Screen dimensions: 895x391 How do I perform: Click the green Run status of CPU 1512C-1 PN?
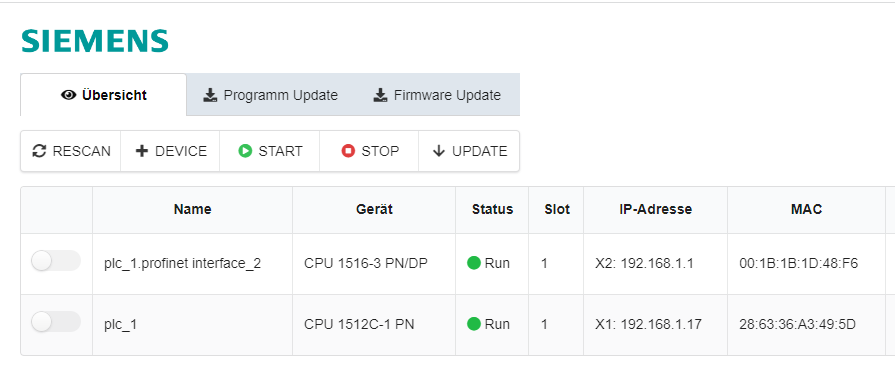(x=489, y=324)
